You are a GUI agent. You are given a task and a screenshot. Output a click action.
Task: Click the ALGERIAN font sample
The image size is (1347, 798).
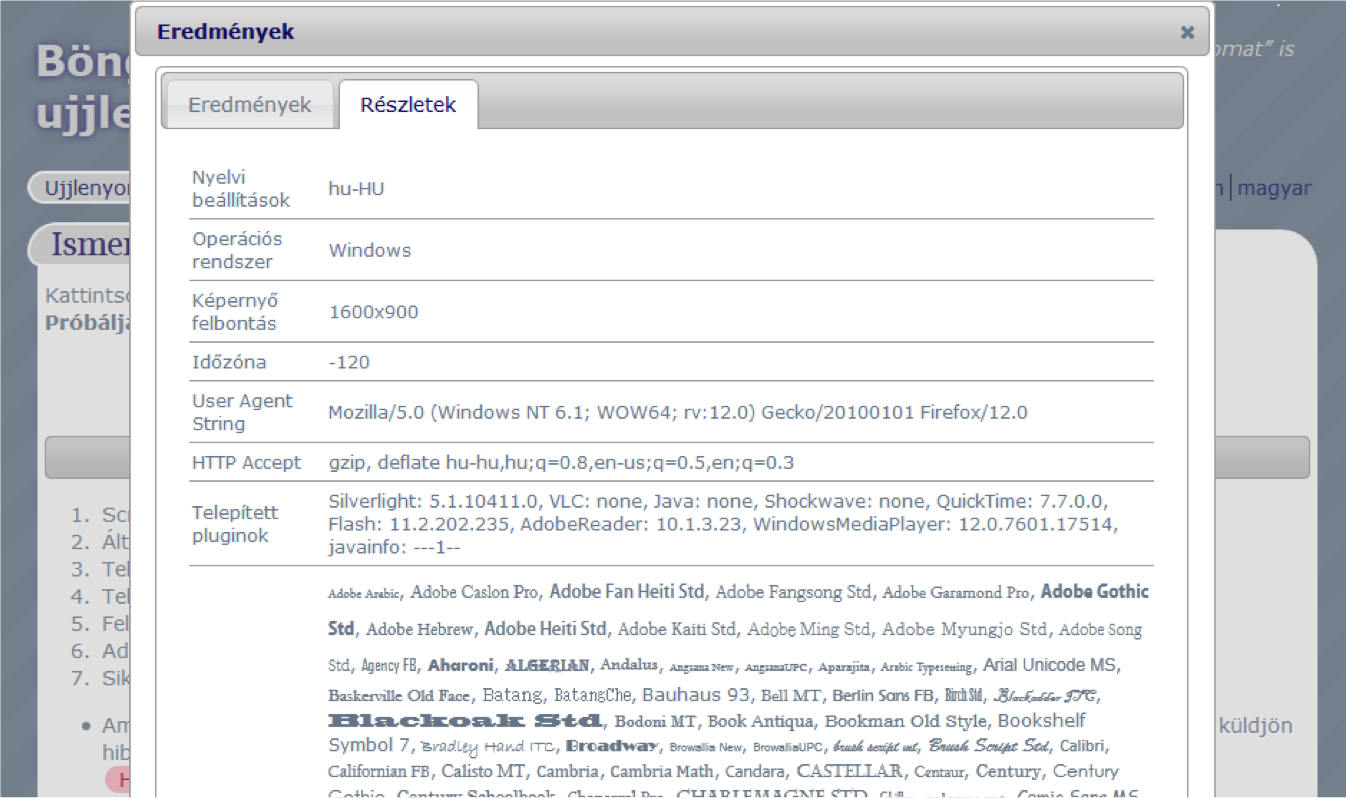(x=547, y=666)
